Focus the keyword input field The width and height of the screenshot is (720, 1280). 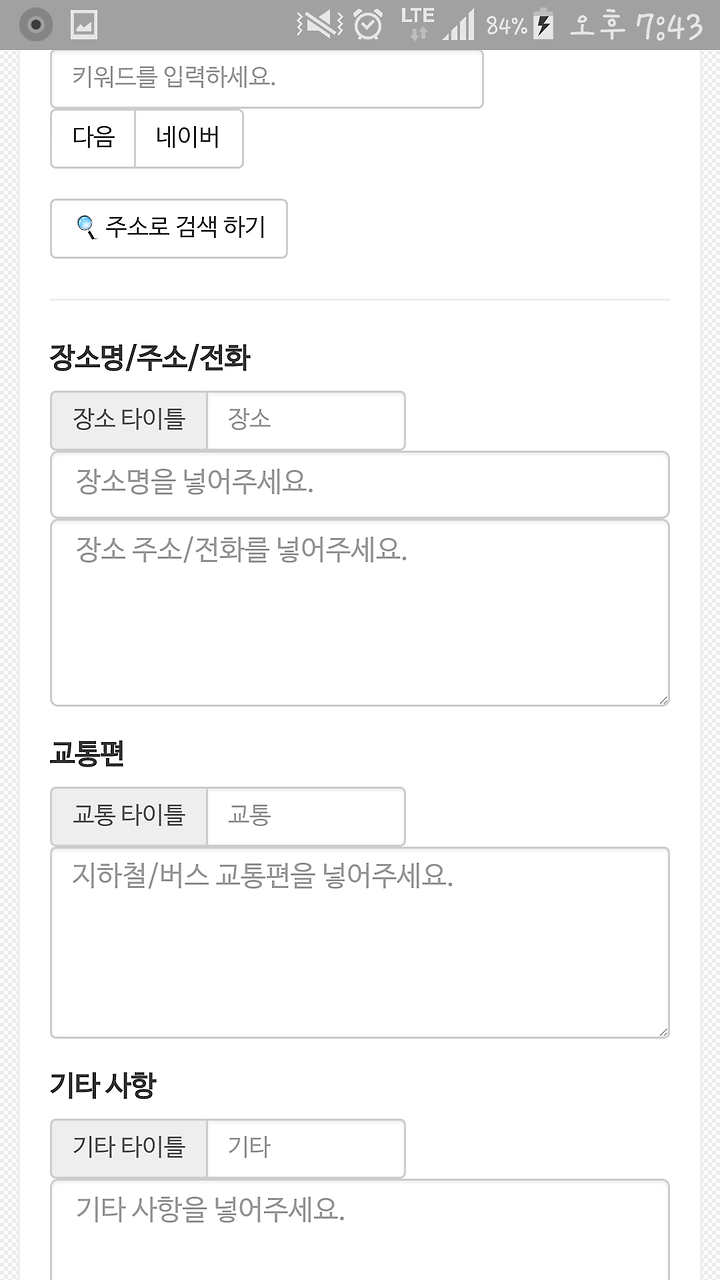(x=267, y=78)
